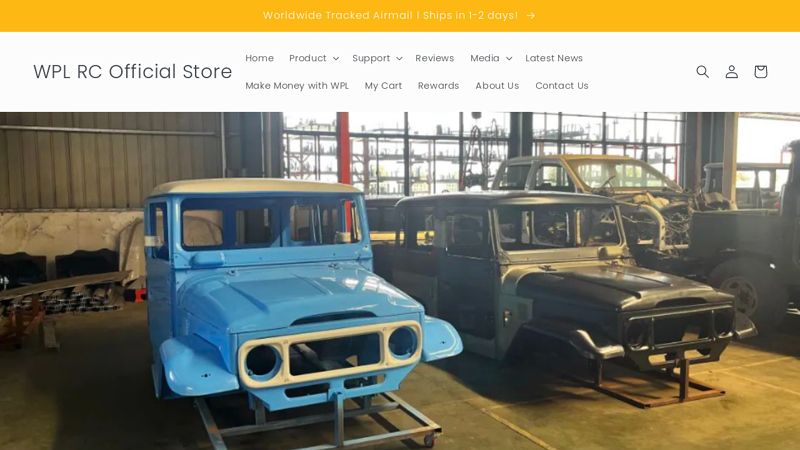Visit the Rewards page

tap(438, 86)
